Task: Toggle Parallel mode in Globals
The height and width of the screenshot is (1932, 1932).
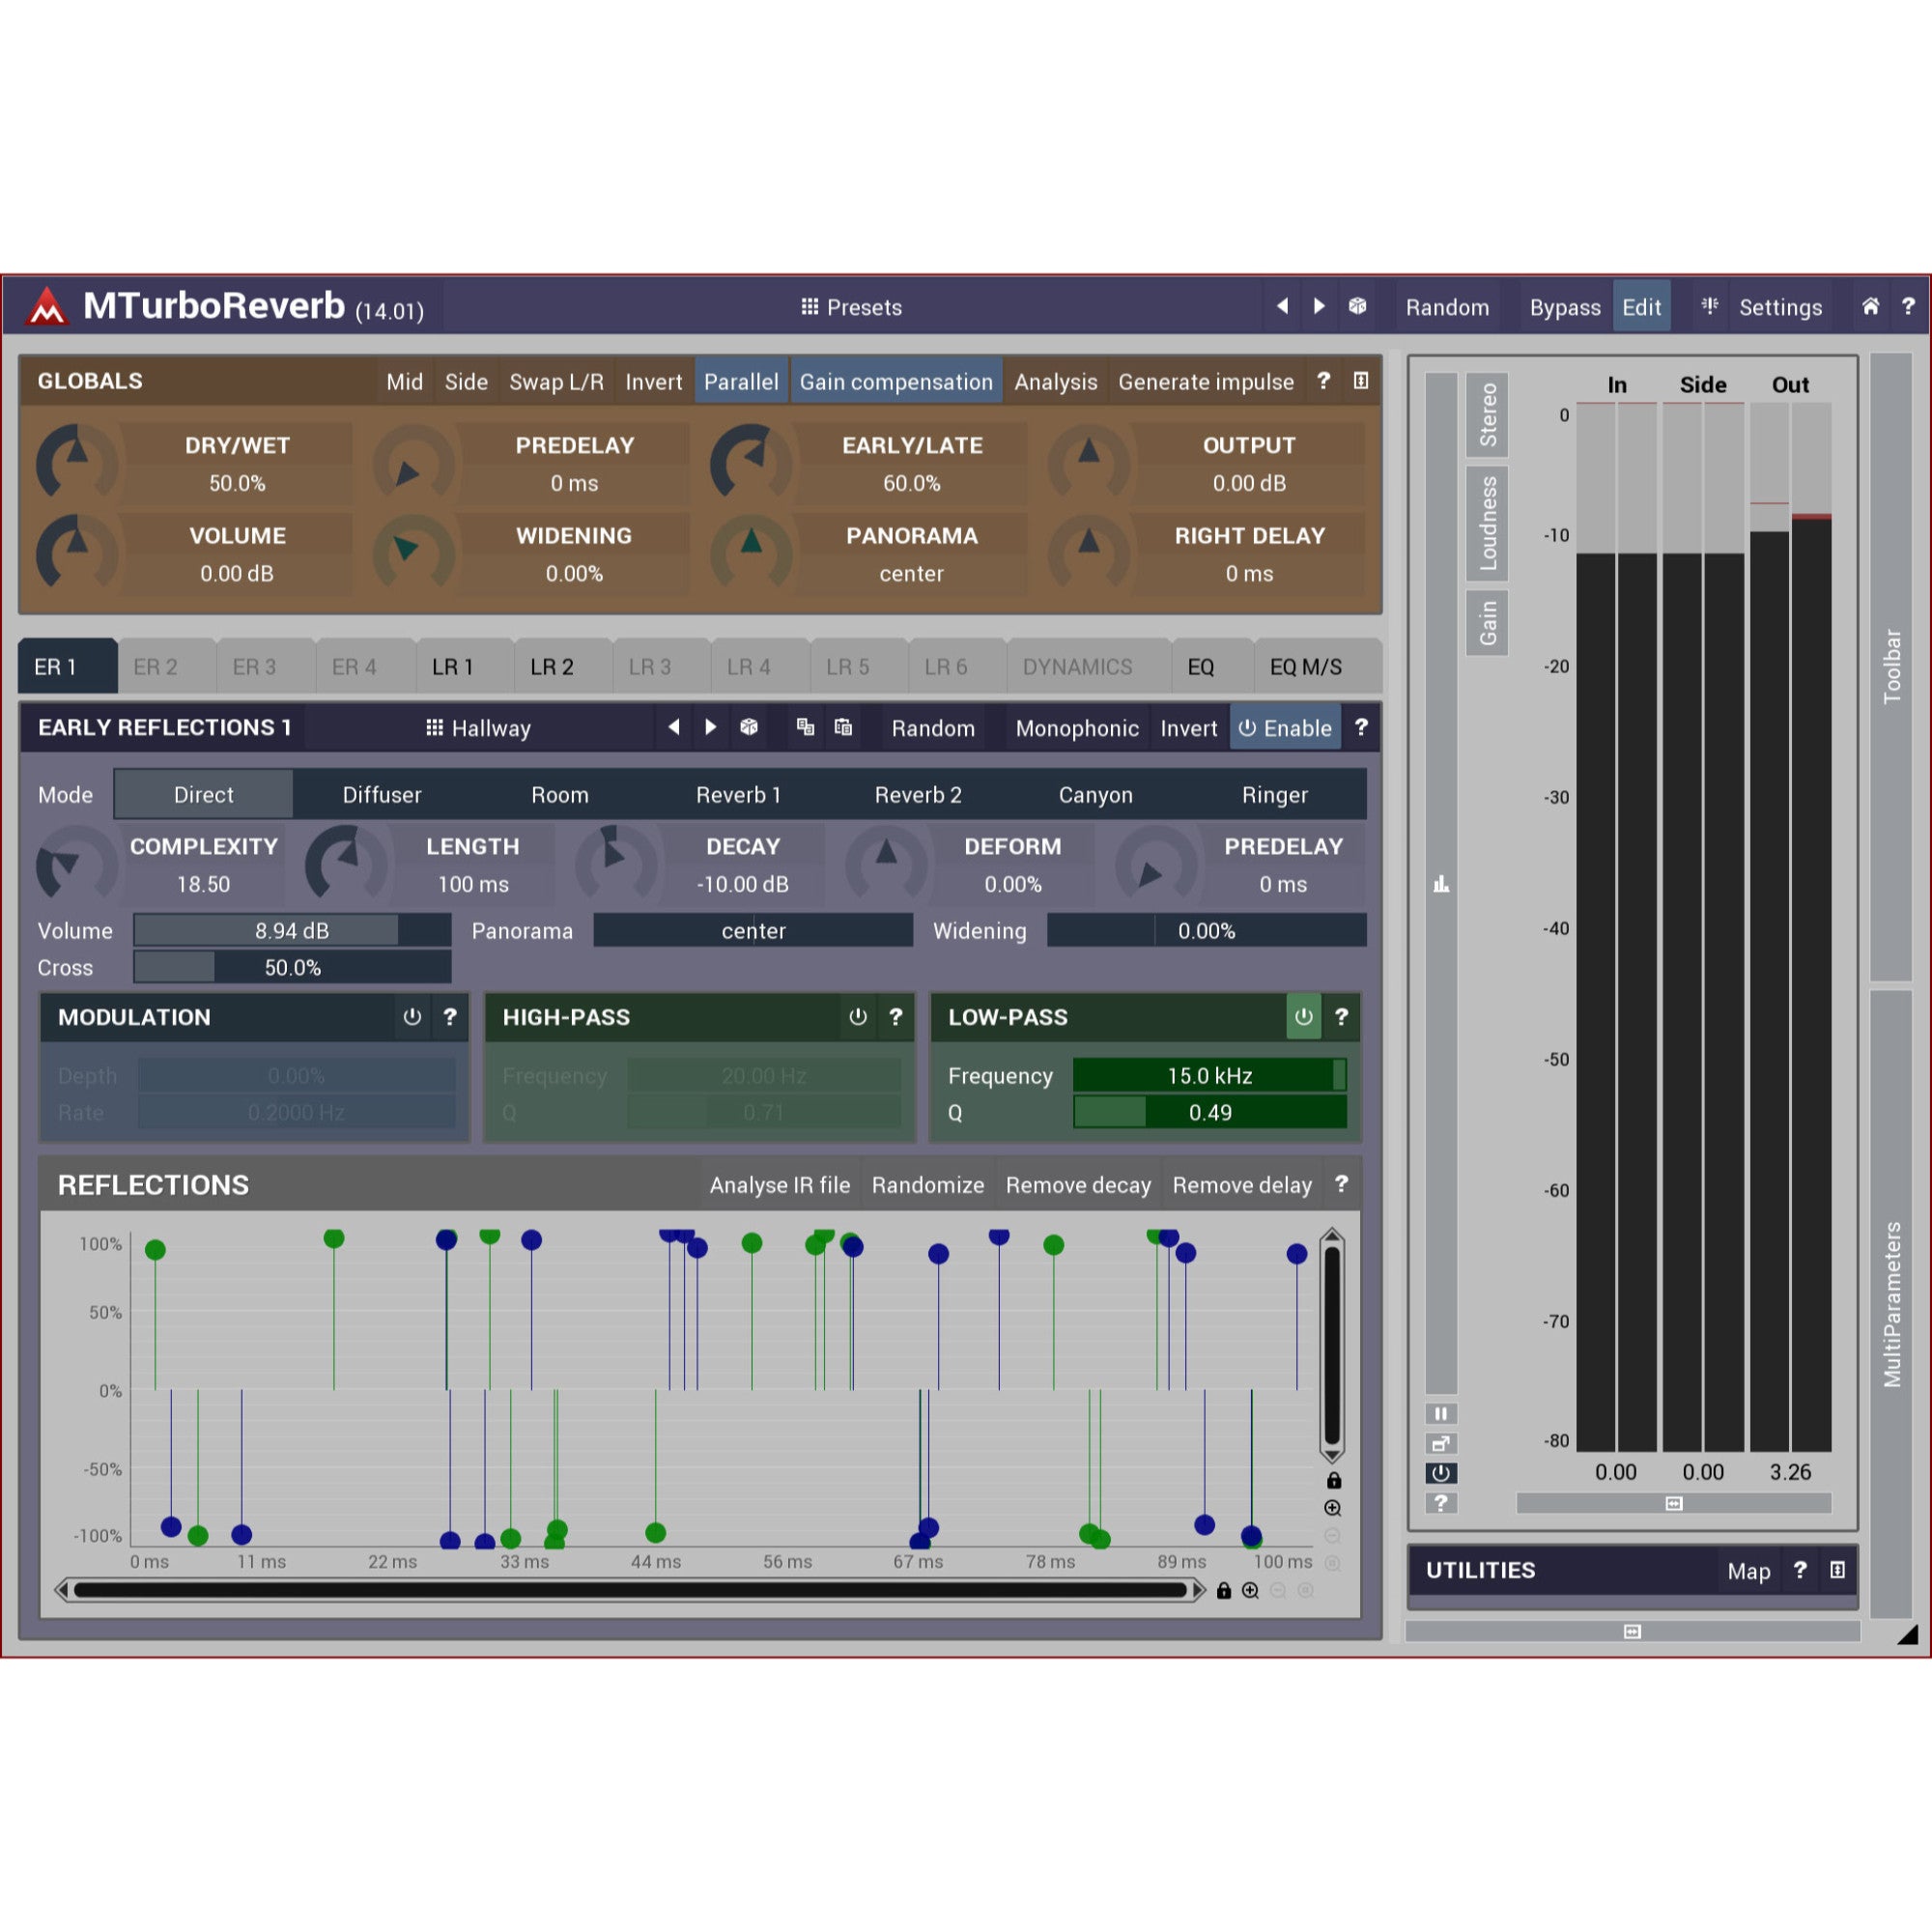Action: [x=741, y=381]
